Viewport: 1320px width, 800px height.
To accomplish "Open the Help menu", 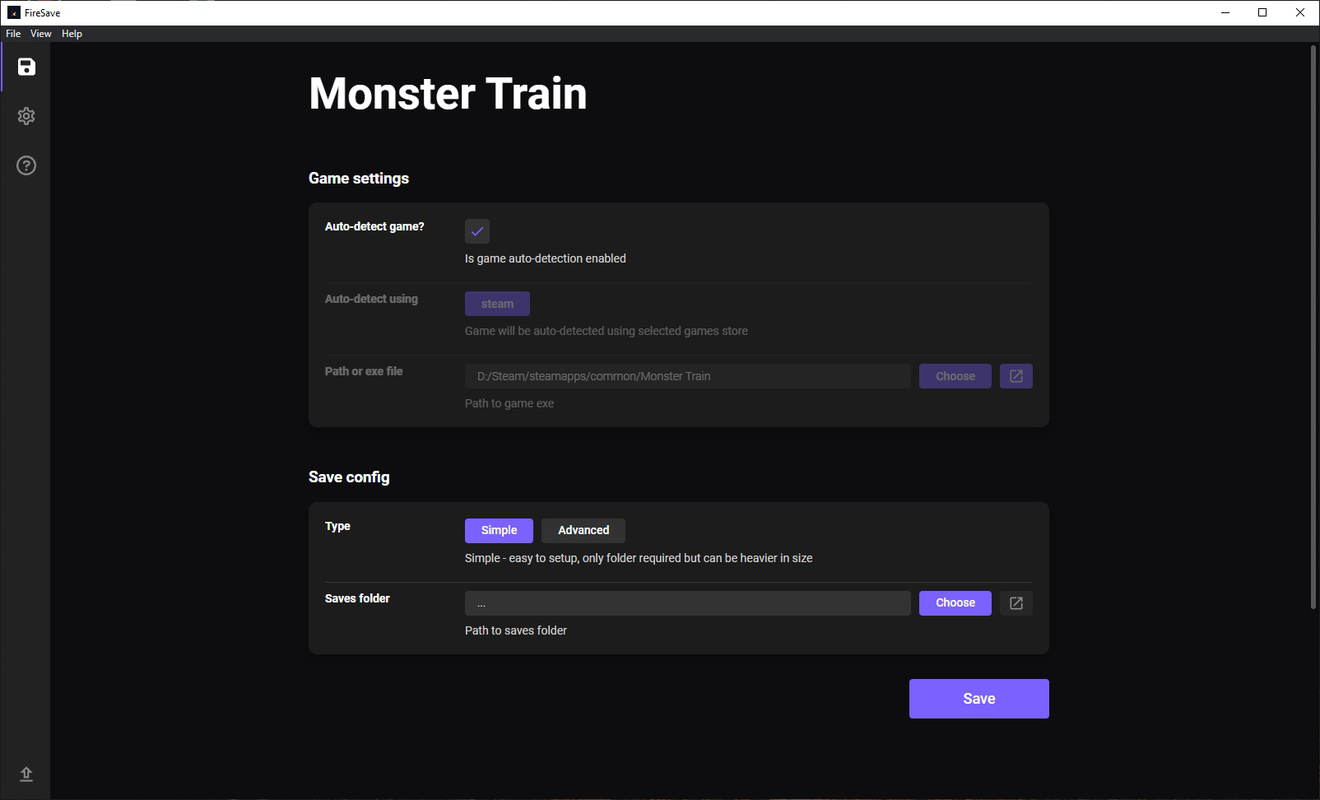I will (72, 34).
